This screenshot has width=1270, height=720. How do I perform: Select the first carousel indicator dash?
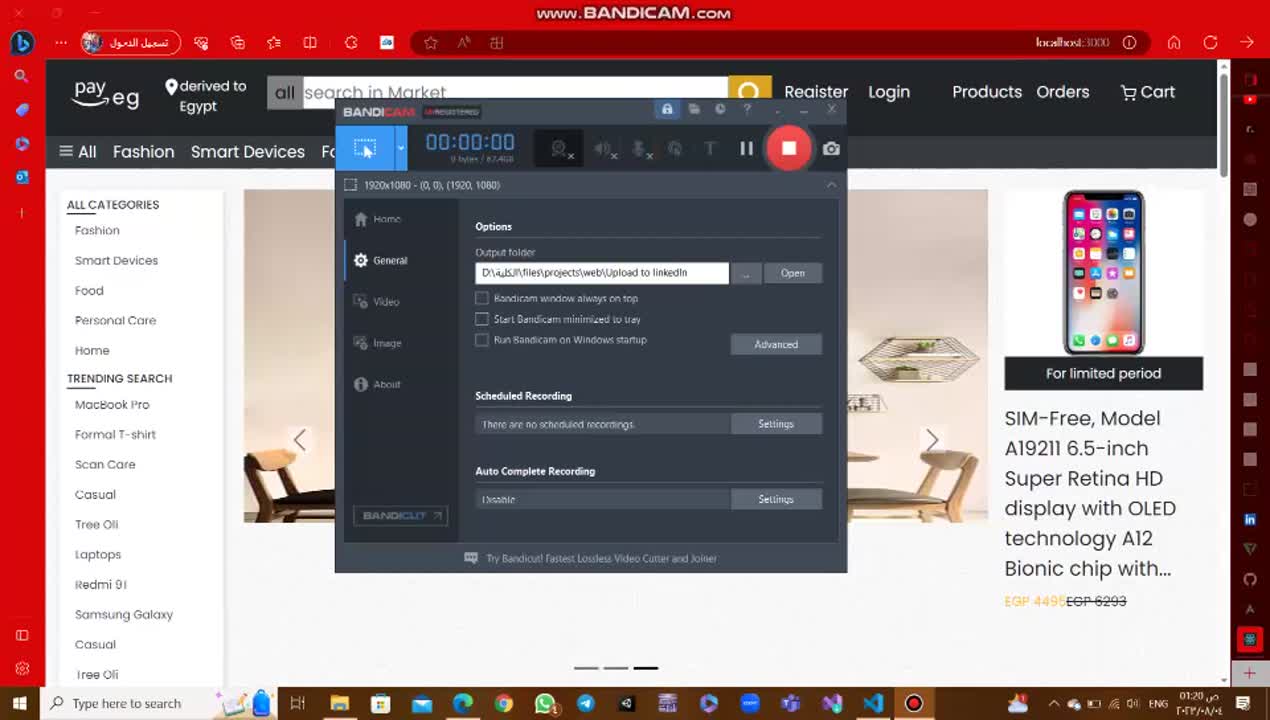pos(586,667)
